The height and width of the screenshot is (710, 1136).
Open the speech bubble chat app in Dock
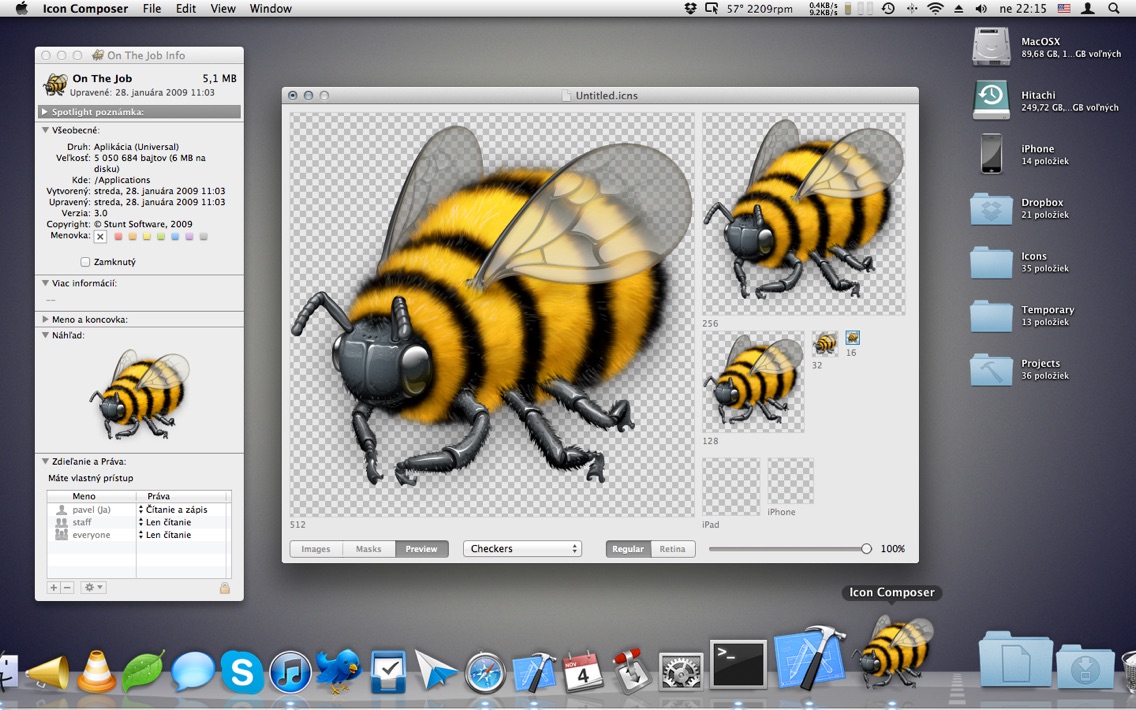193,670
